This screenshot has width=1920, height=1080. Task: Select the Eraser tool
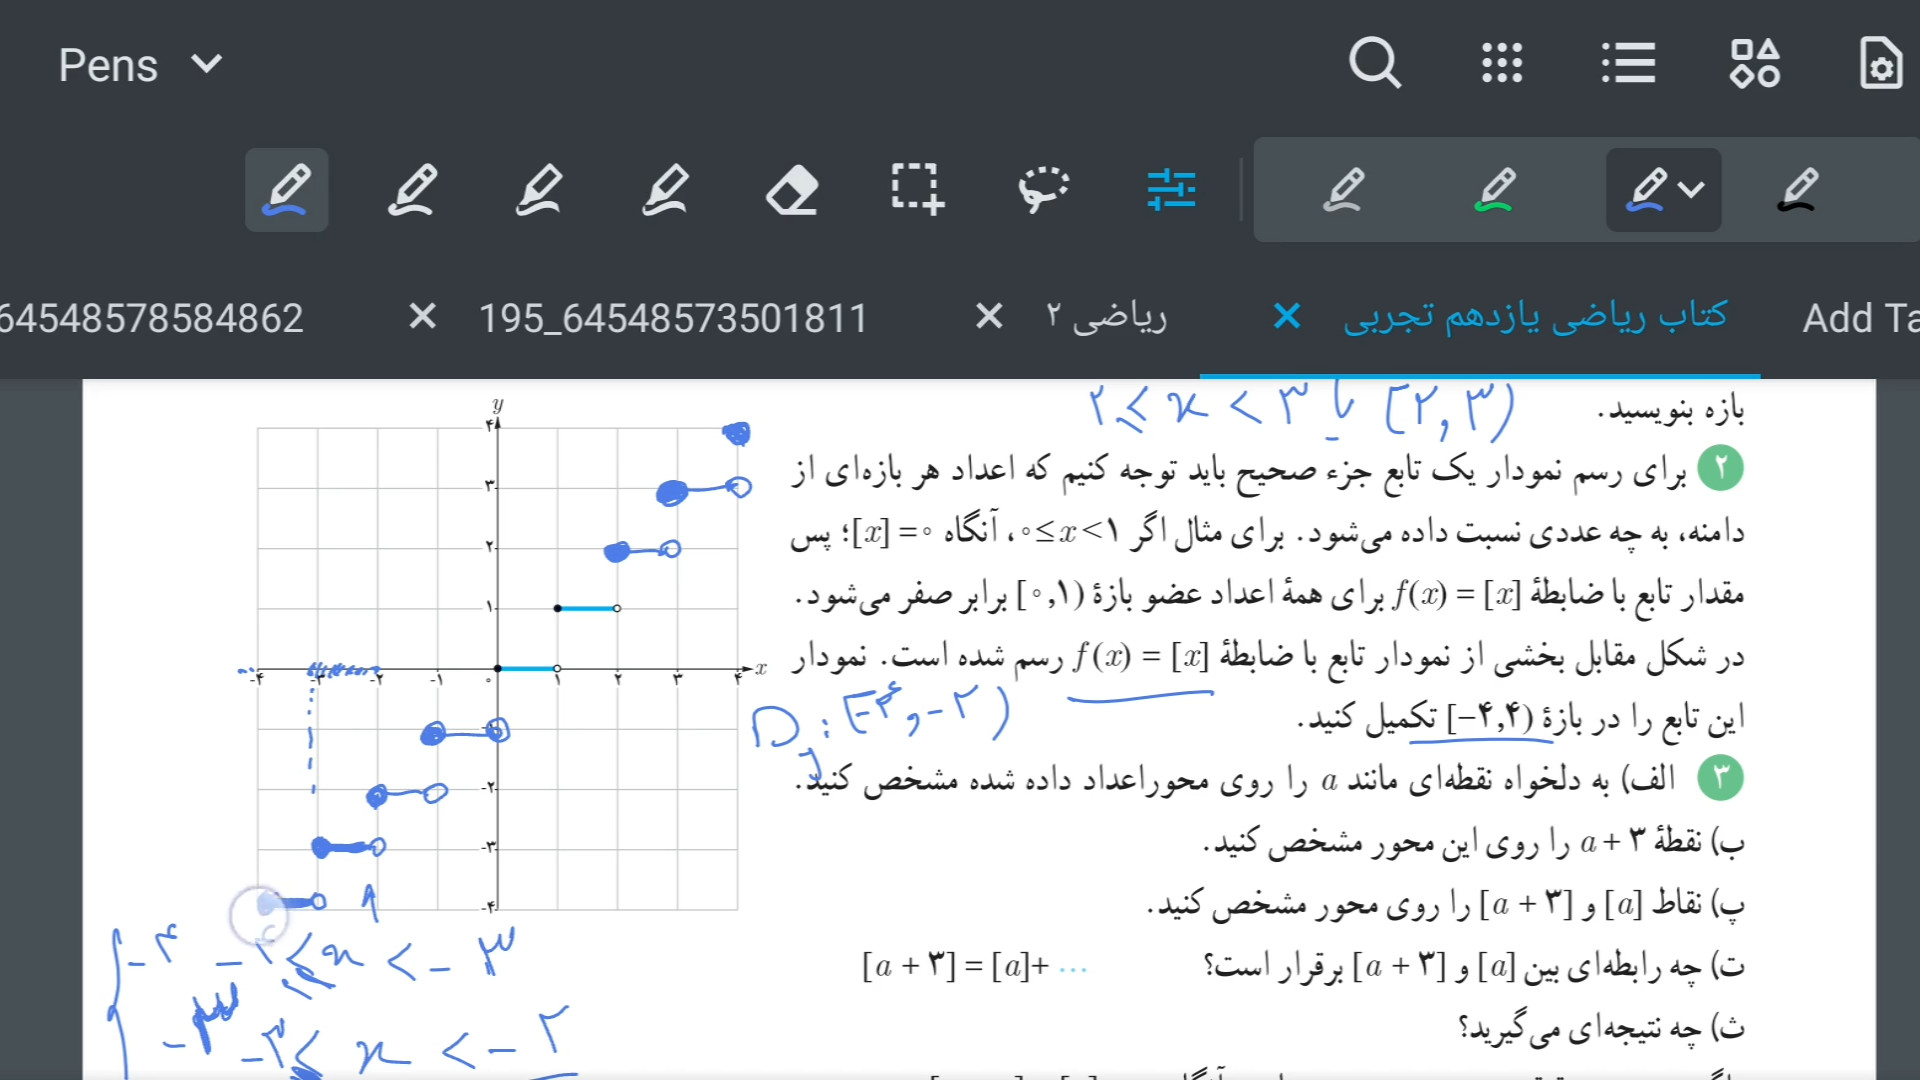[x=792, y=189]
